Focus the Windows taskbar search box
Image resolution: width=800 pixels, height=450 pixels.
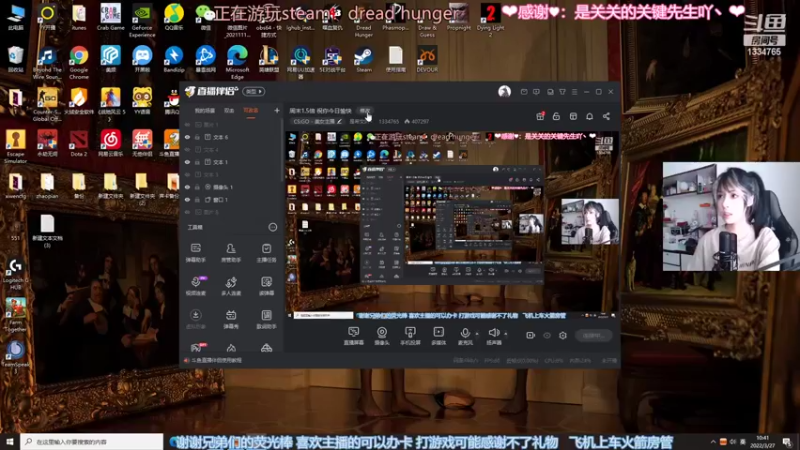[92, 441]
